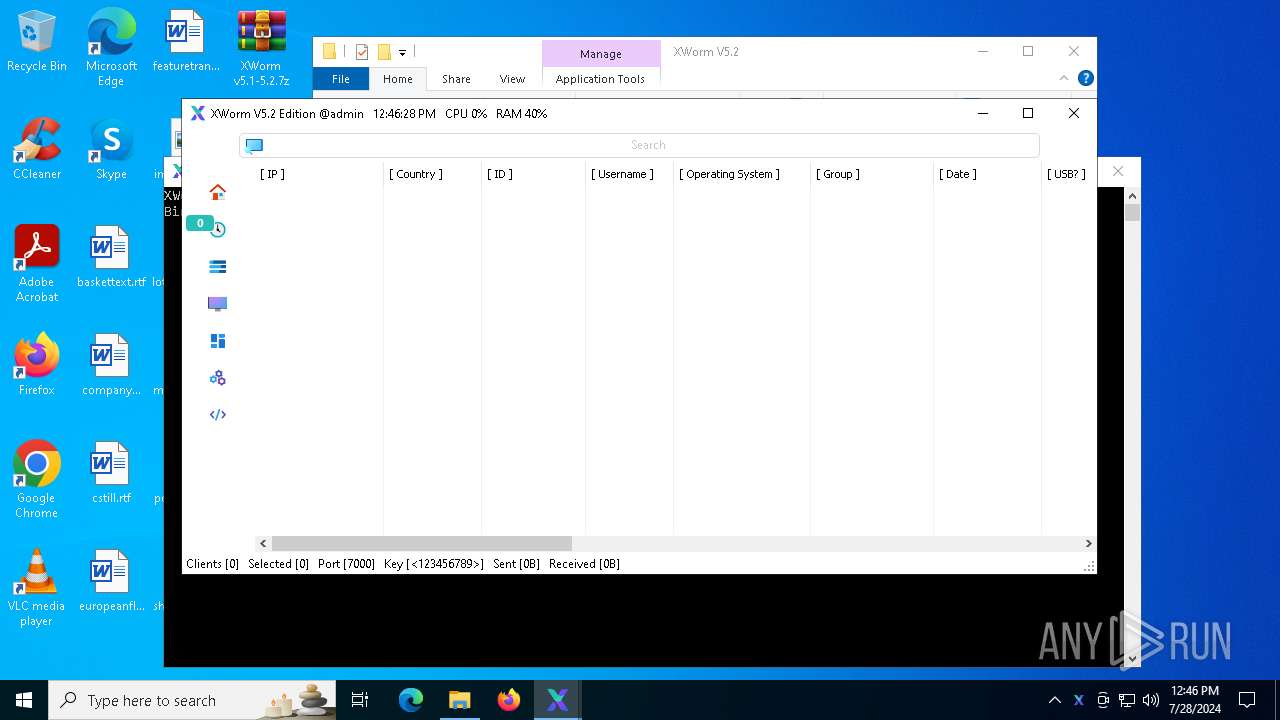The image size is (1280, 720).
Task: Open the clock history icon in XWorm sidebar
Action: pos(218,229)
